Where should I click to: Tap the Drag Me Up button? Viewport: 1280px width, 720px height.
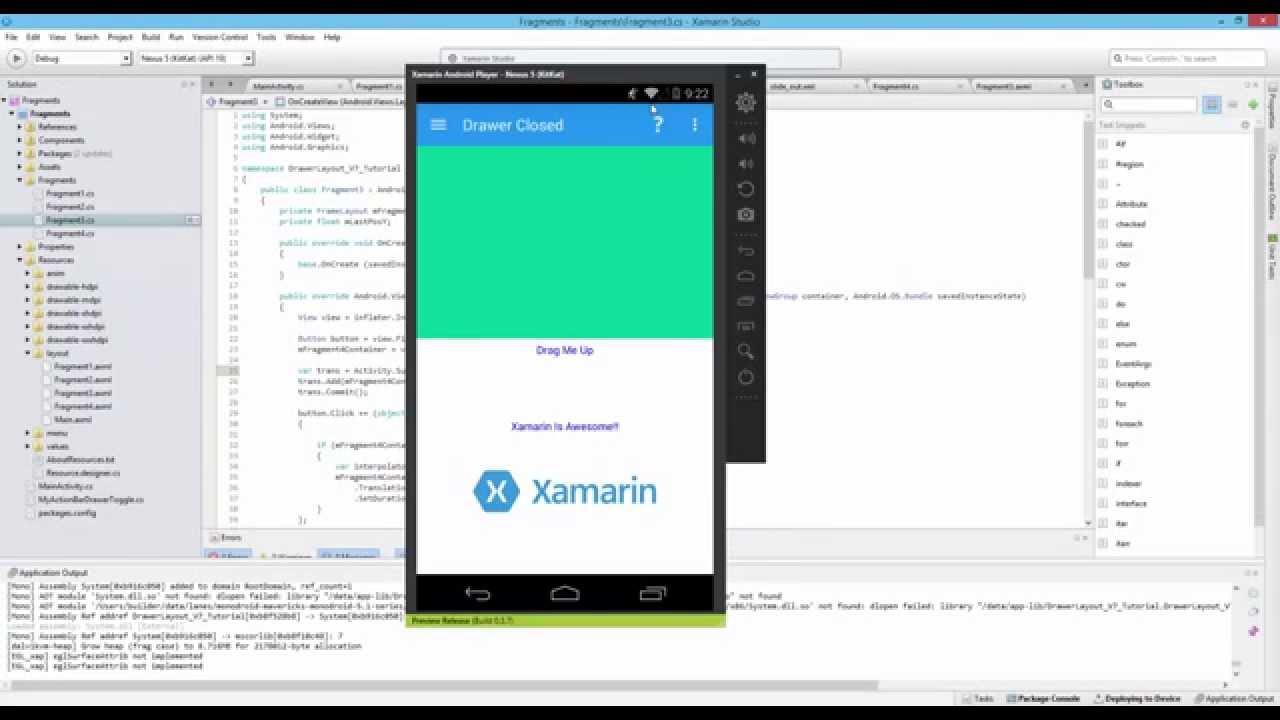pyautogui.click(x=564, y=351)
